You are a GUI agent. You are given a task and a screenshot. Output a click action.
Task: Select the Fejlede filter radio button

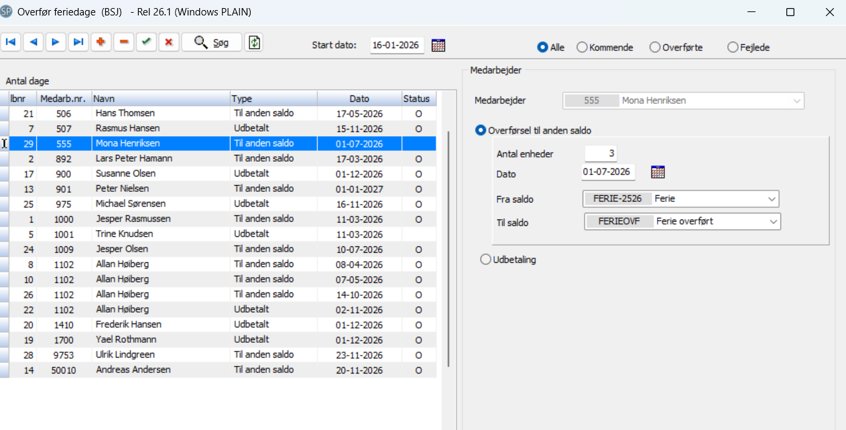click(732, 47)
